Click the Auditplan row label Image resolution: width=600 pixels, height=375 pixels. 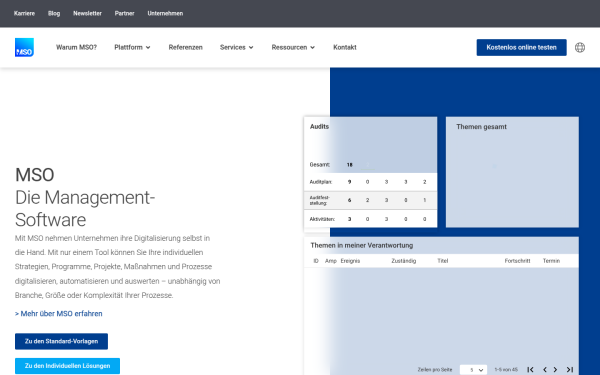coord(321,182)
